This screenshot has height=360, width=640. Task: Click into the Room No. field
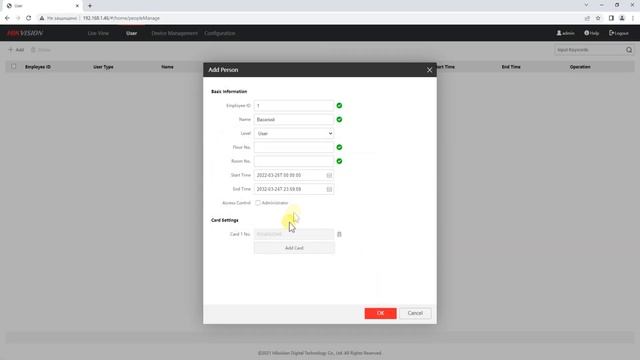click(x=294, y=161)
